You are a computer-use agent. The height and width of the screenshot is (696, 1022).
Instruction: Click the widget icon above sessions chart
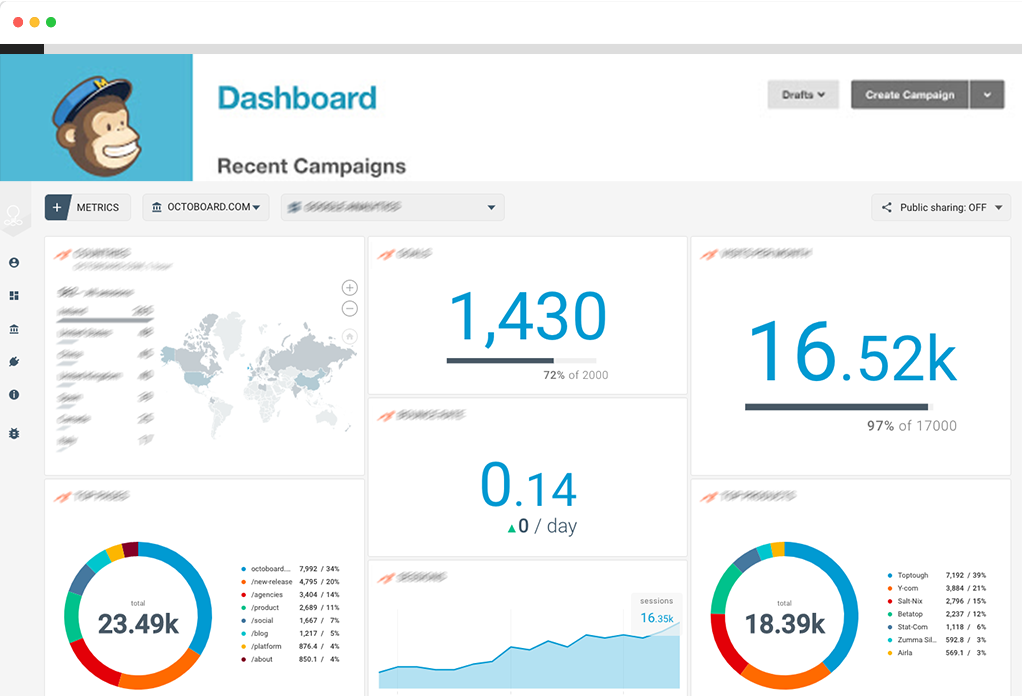click(387, 578)
